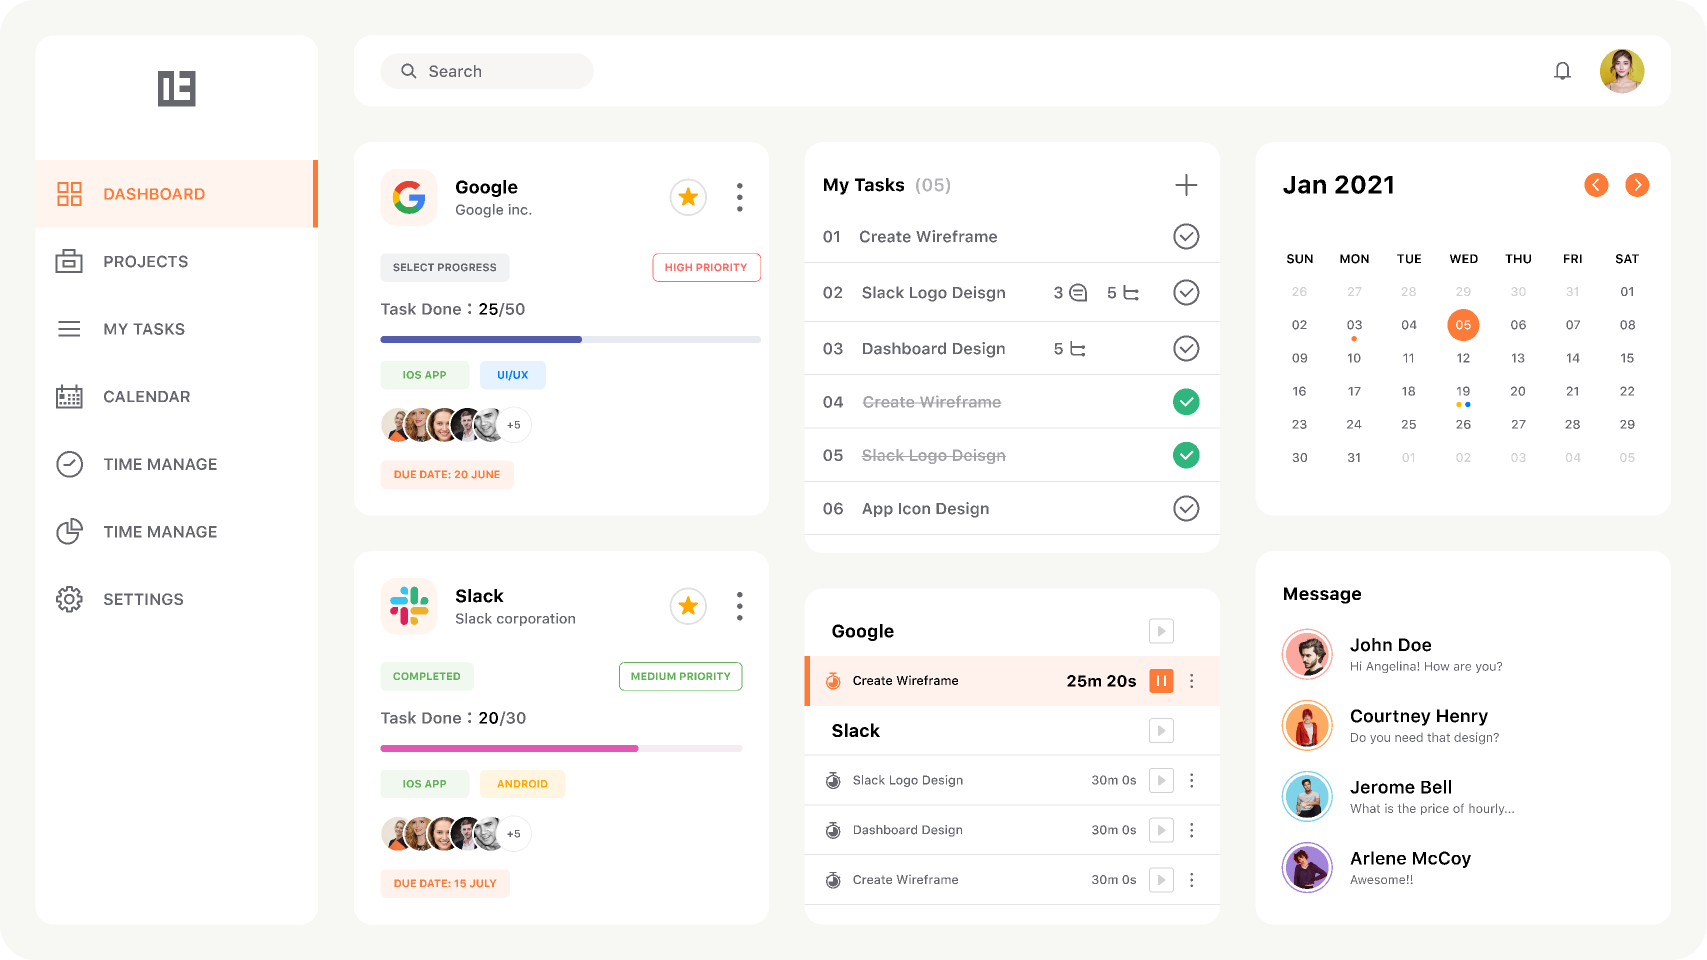Mark task 01 Create Wireframe as done
1707x960 pixels.
tap(1186, 236)
